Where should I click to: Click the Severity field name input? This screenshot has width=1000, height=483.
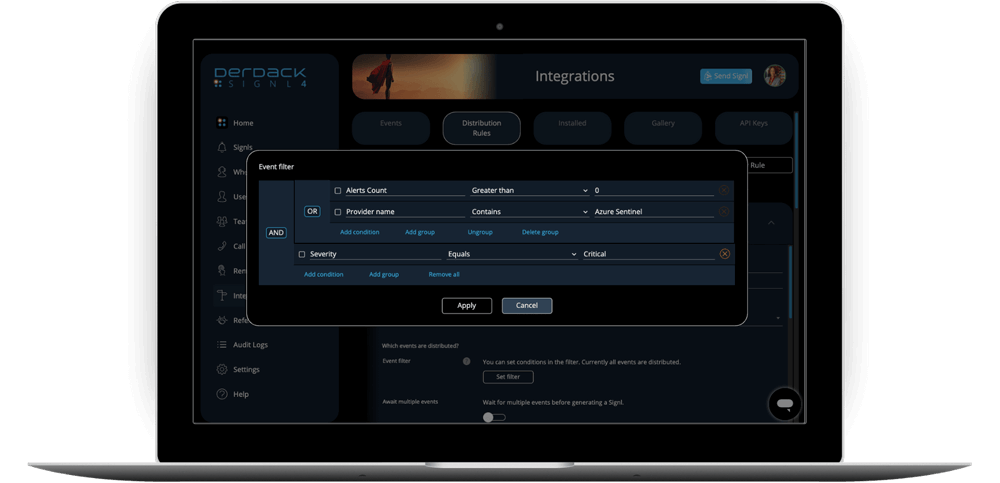375,254
